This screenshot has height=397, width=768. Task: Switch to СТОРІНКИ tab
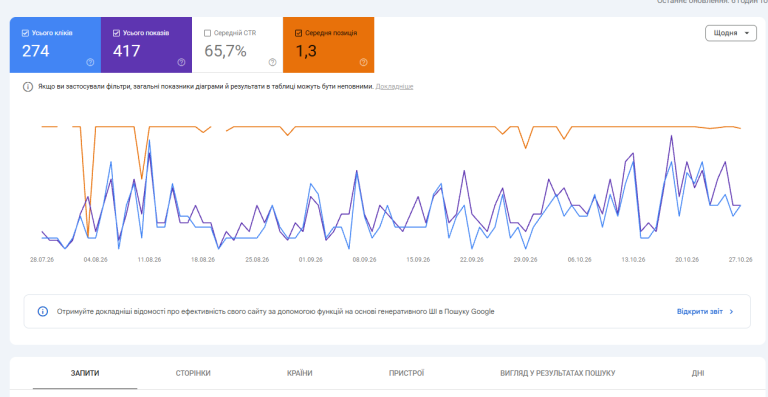(193, 374)
